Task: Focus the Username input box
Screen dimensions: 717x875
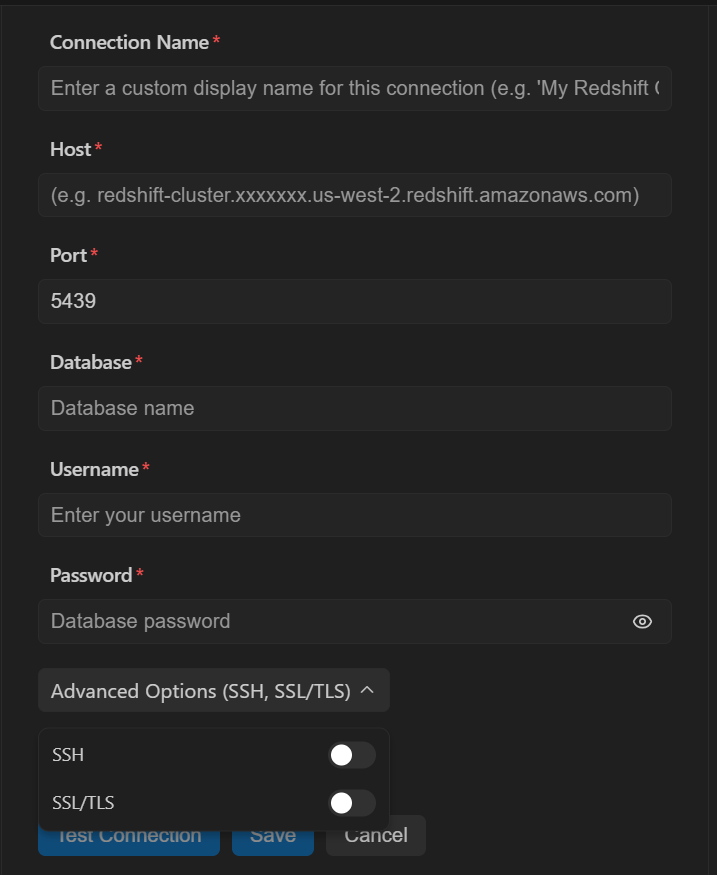Action: coord(355,515)
